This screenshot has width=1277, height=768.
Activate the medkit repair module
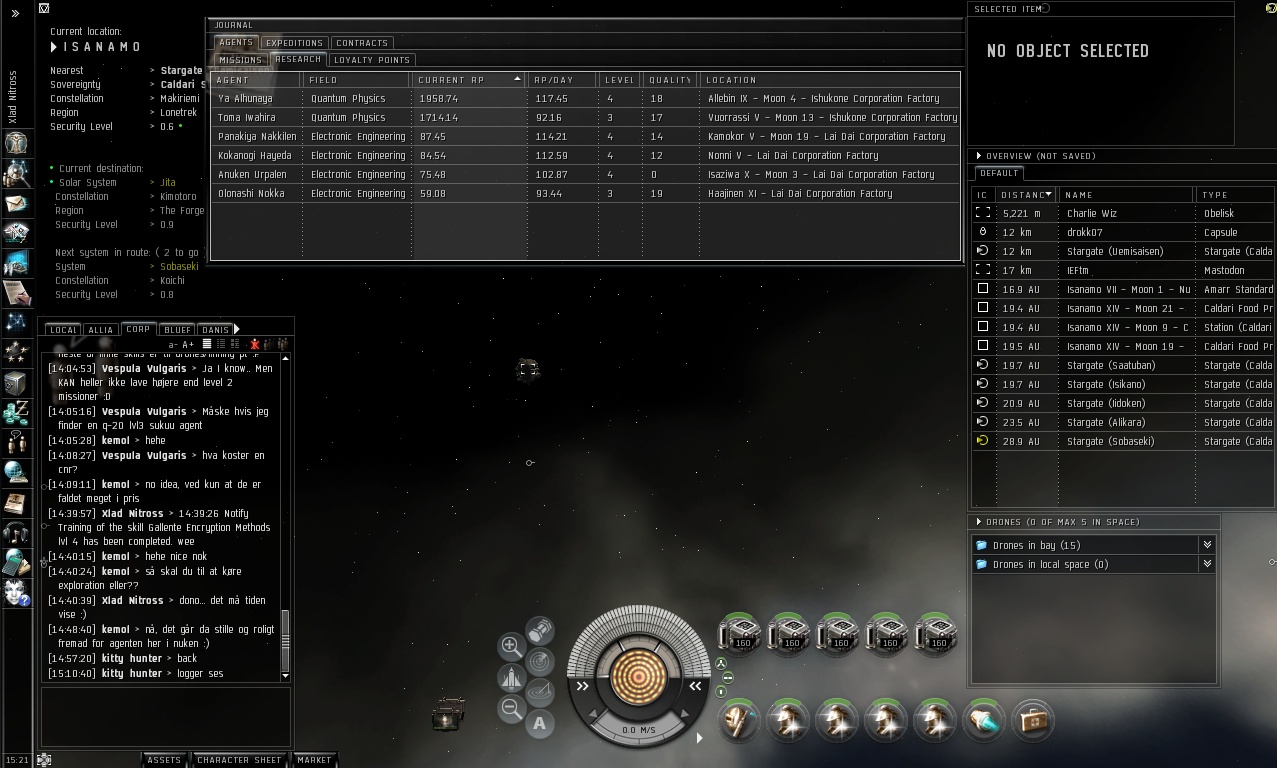pyautogui.click(x=1034, y=720)
